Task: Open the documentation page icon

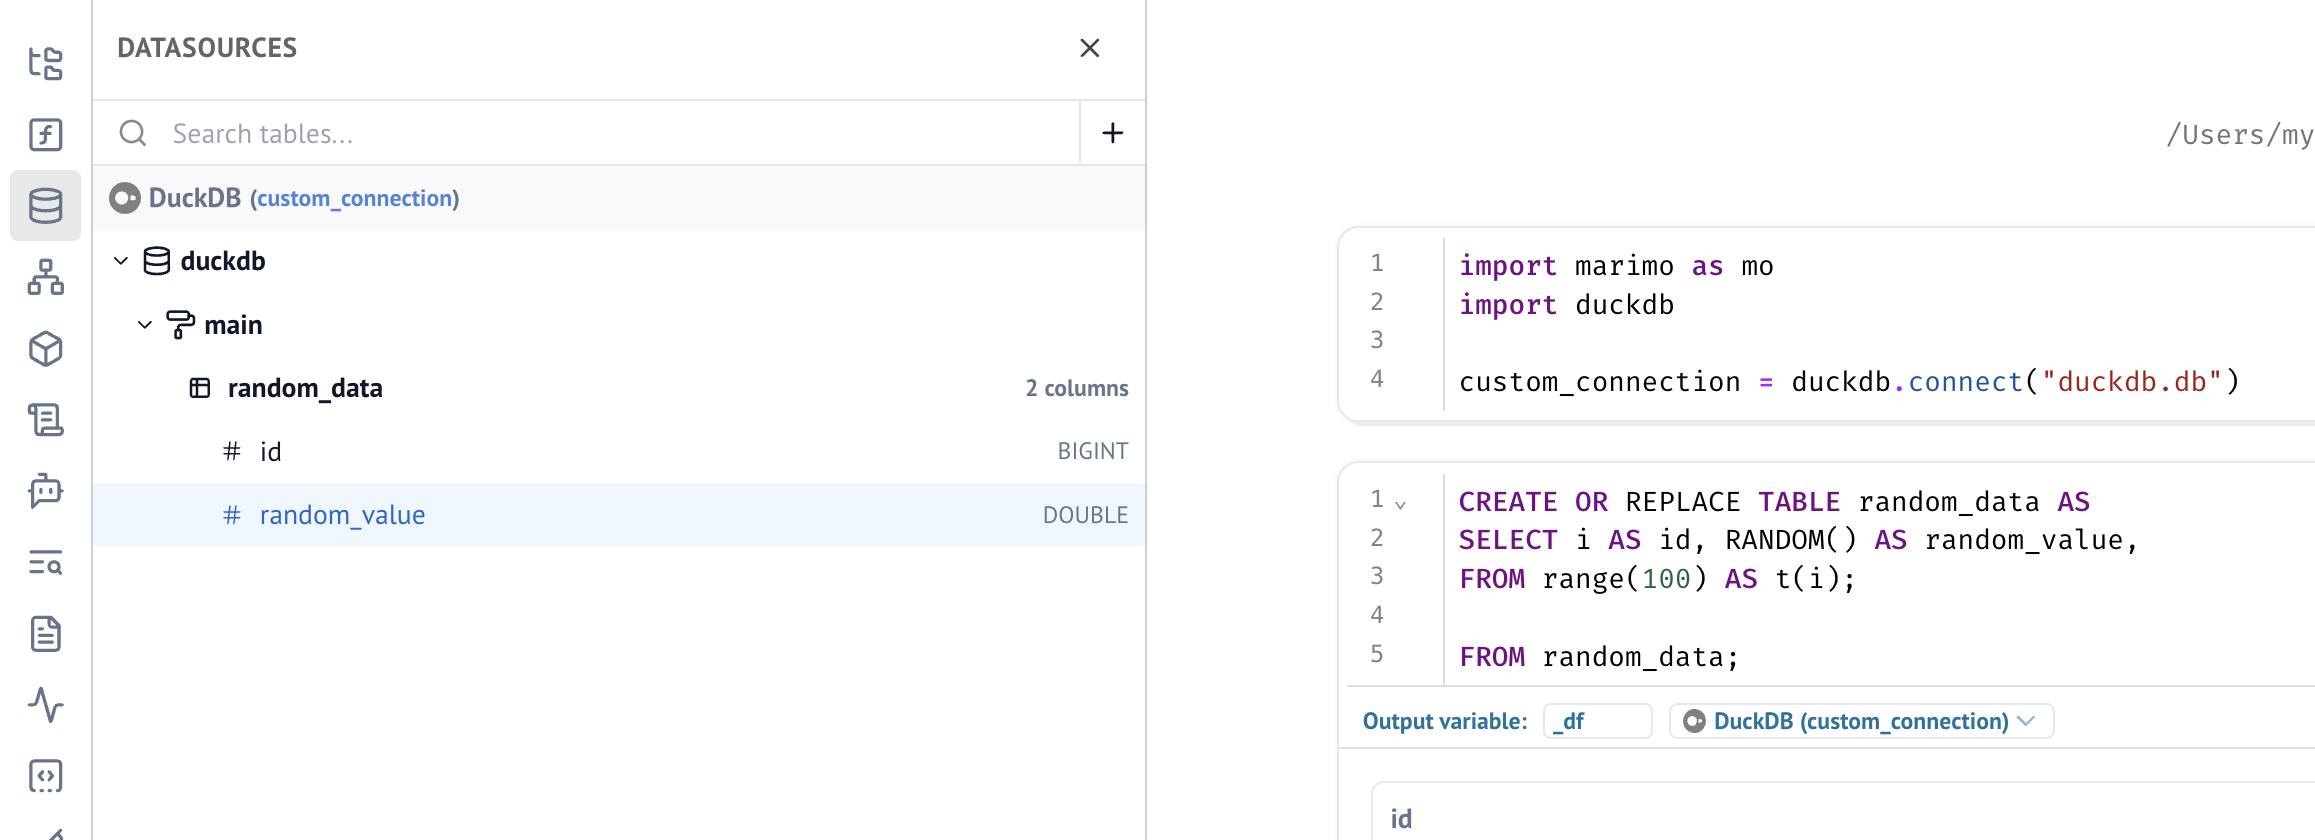Action: pyautogui.click(x=45, y=634)
